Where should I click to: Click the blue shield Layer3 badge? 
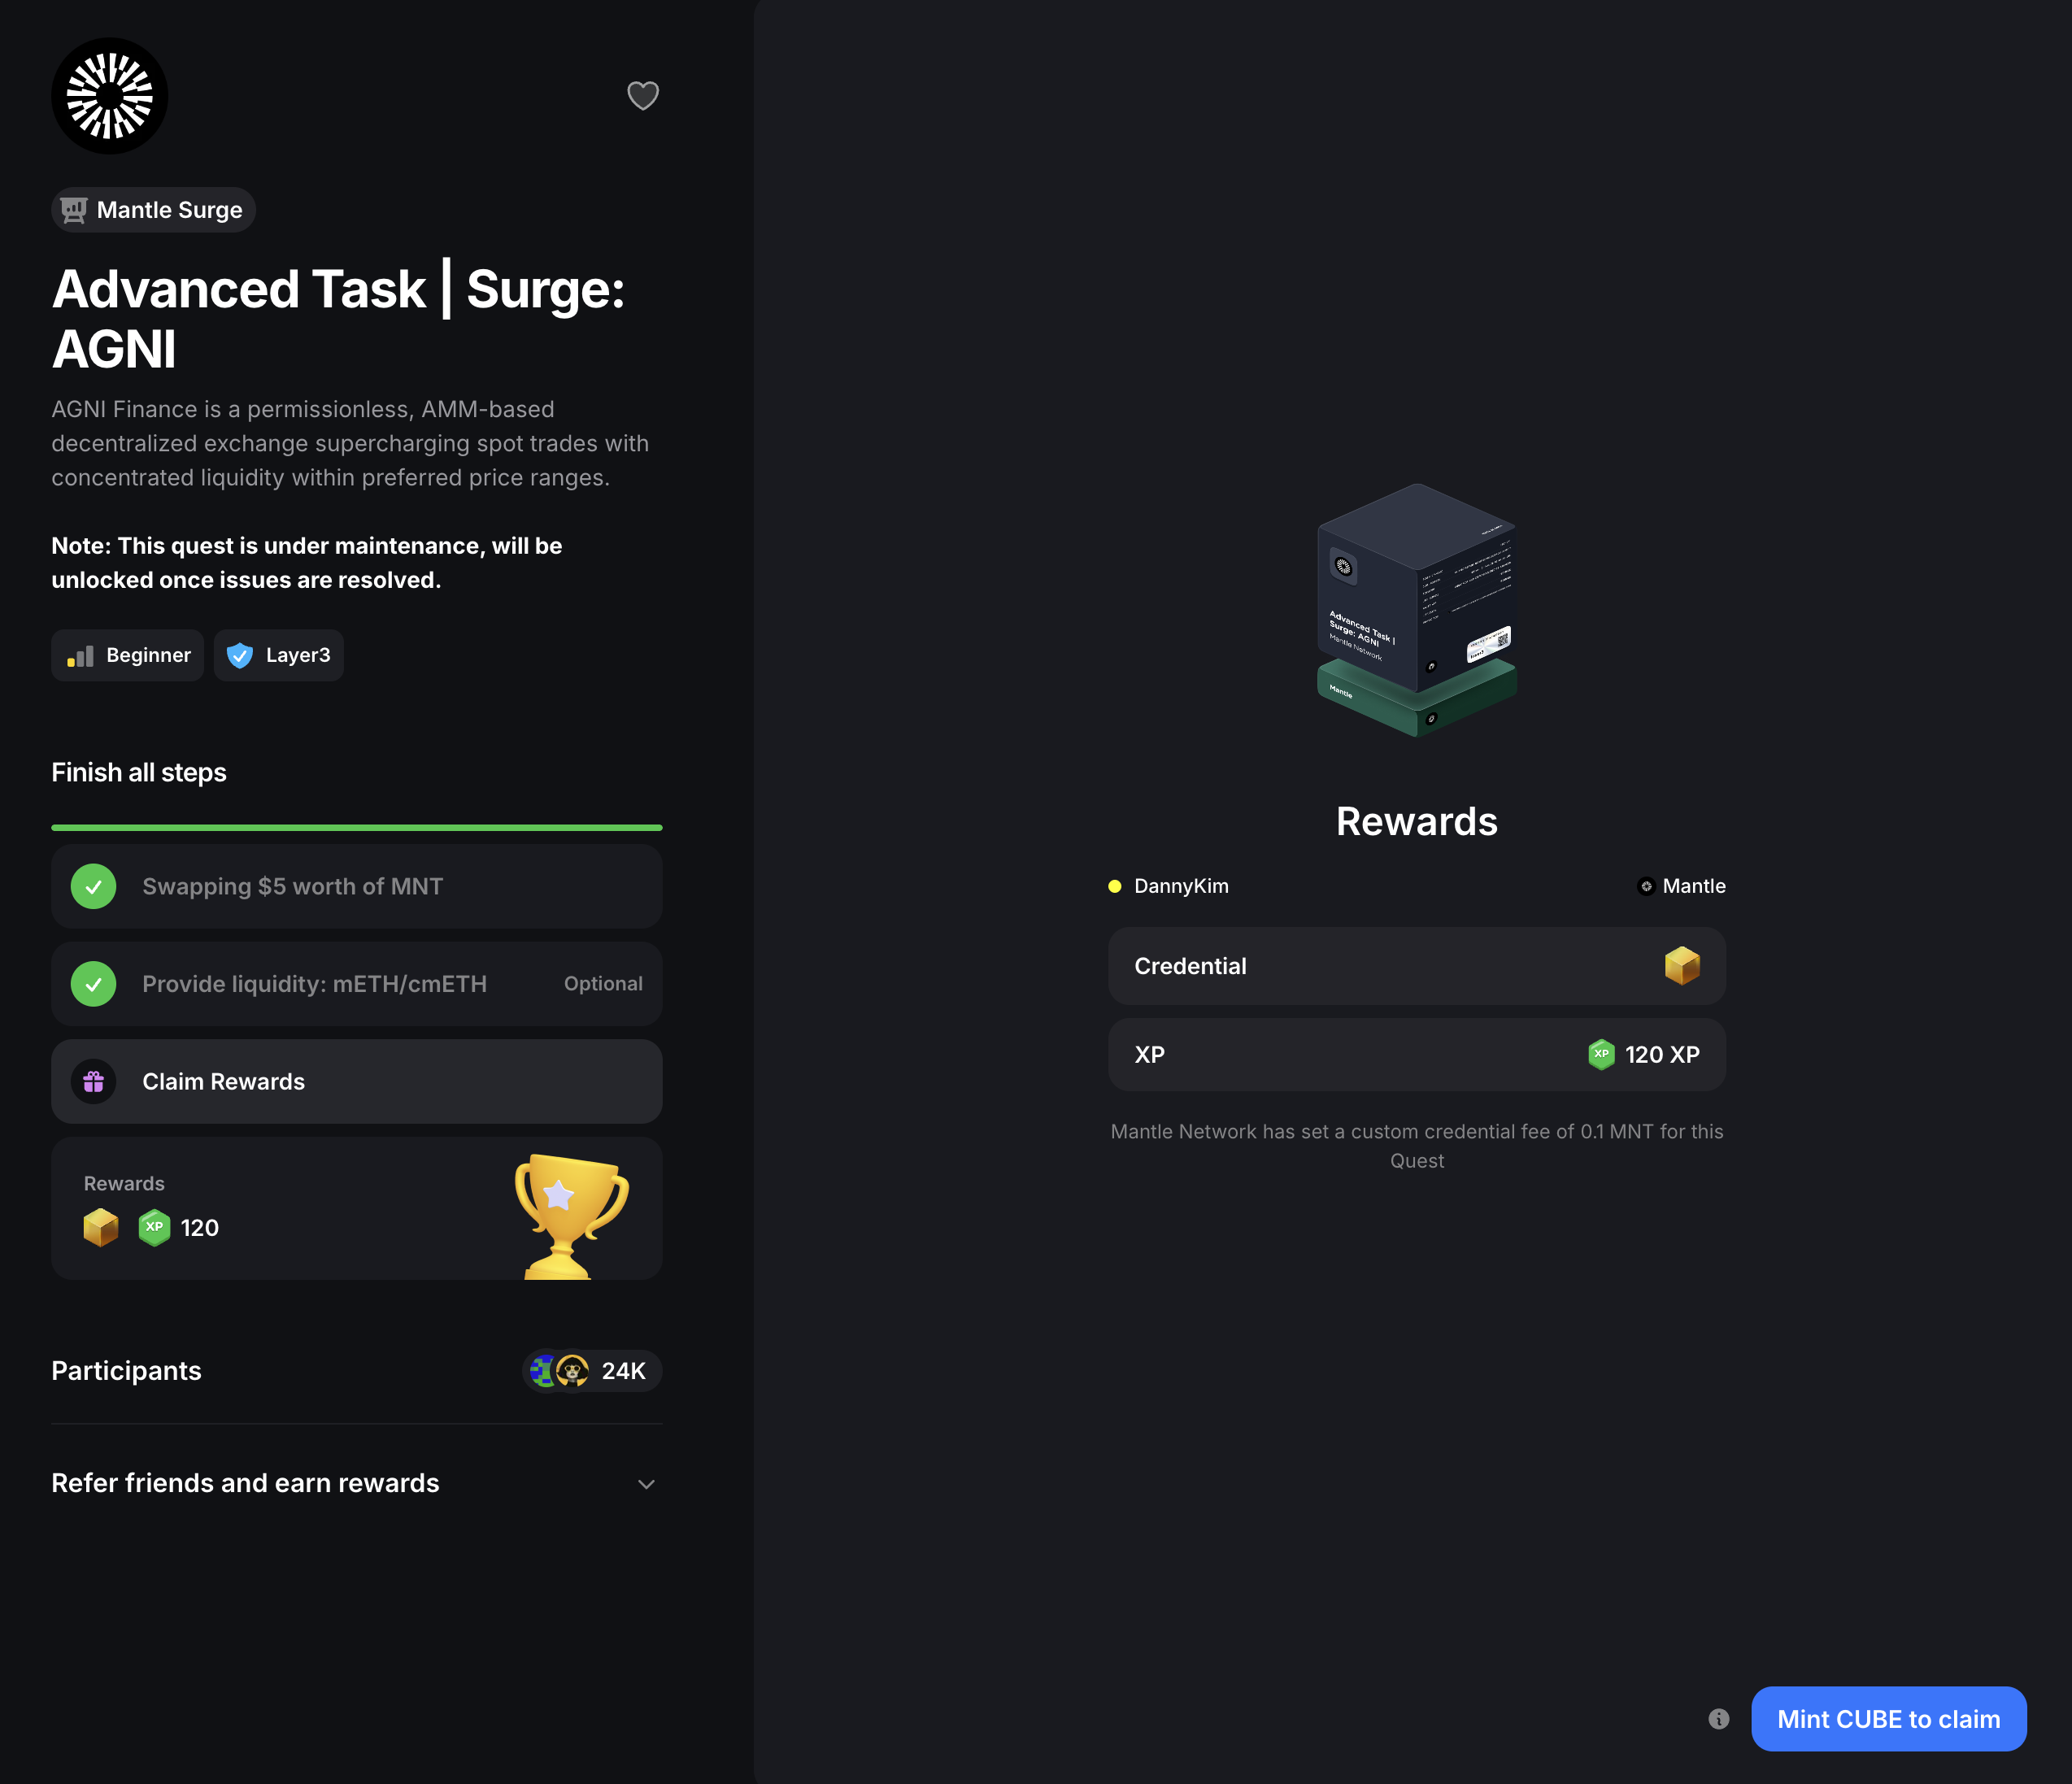[x=240, y=655]
